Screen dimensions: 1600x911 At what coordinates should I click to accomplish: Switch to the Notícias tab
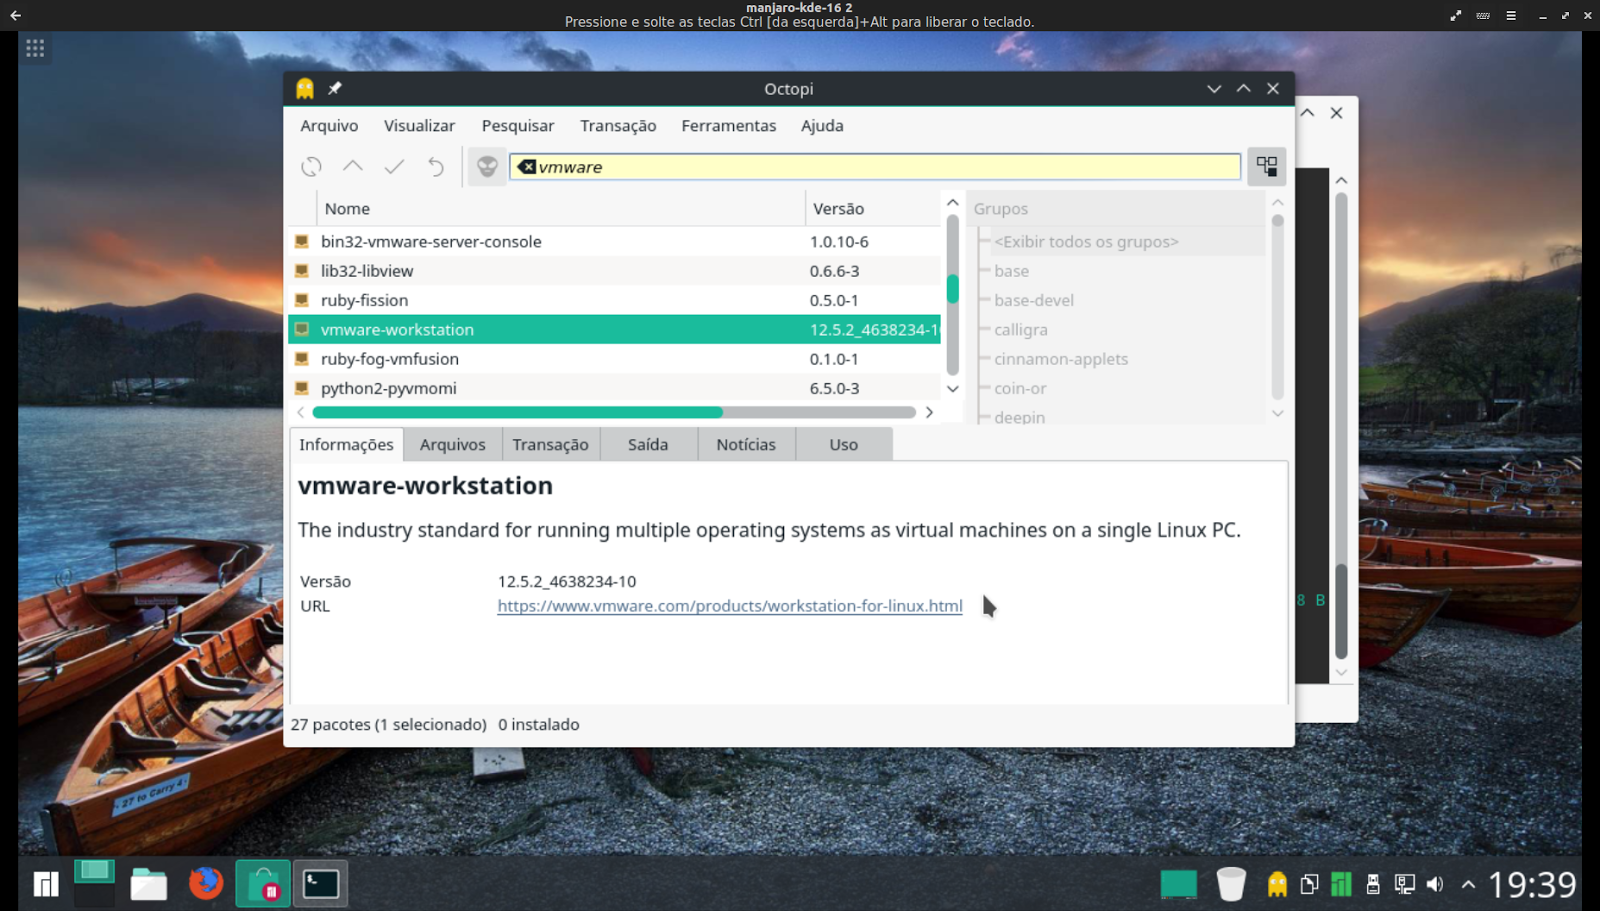pyautogui.click(x=746, y=445)
